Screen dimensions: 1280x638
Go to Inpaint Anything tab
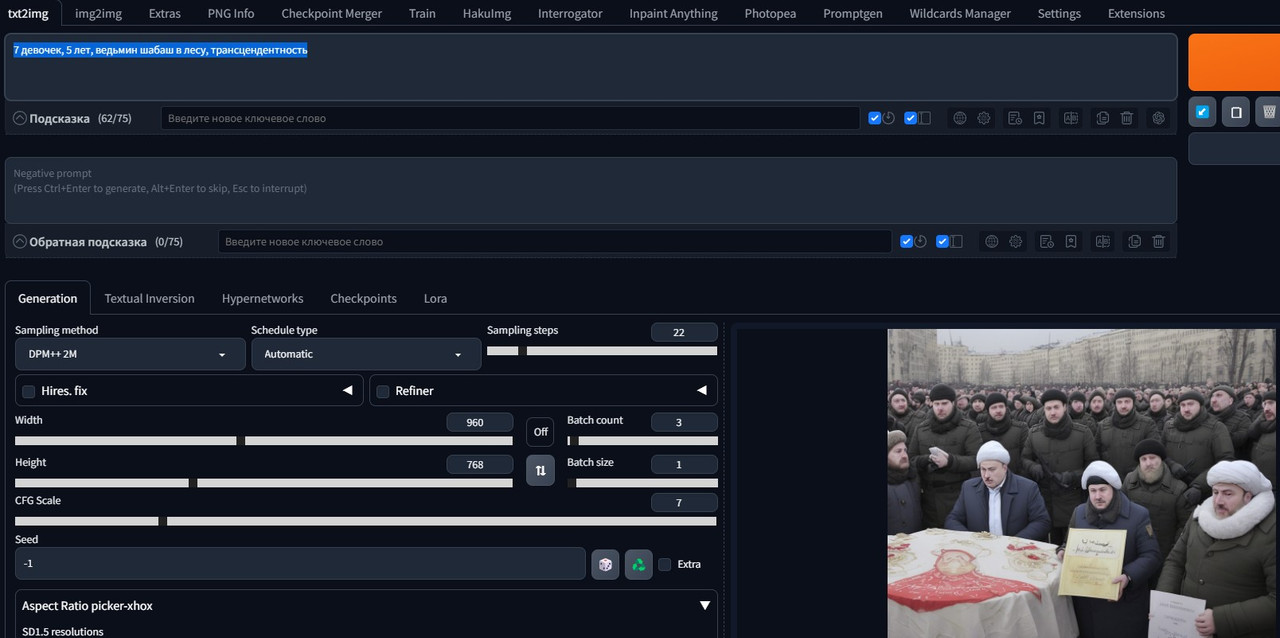673,13
